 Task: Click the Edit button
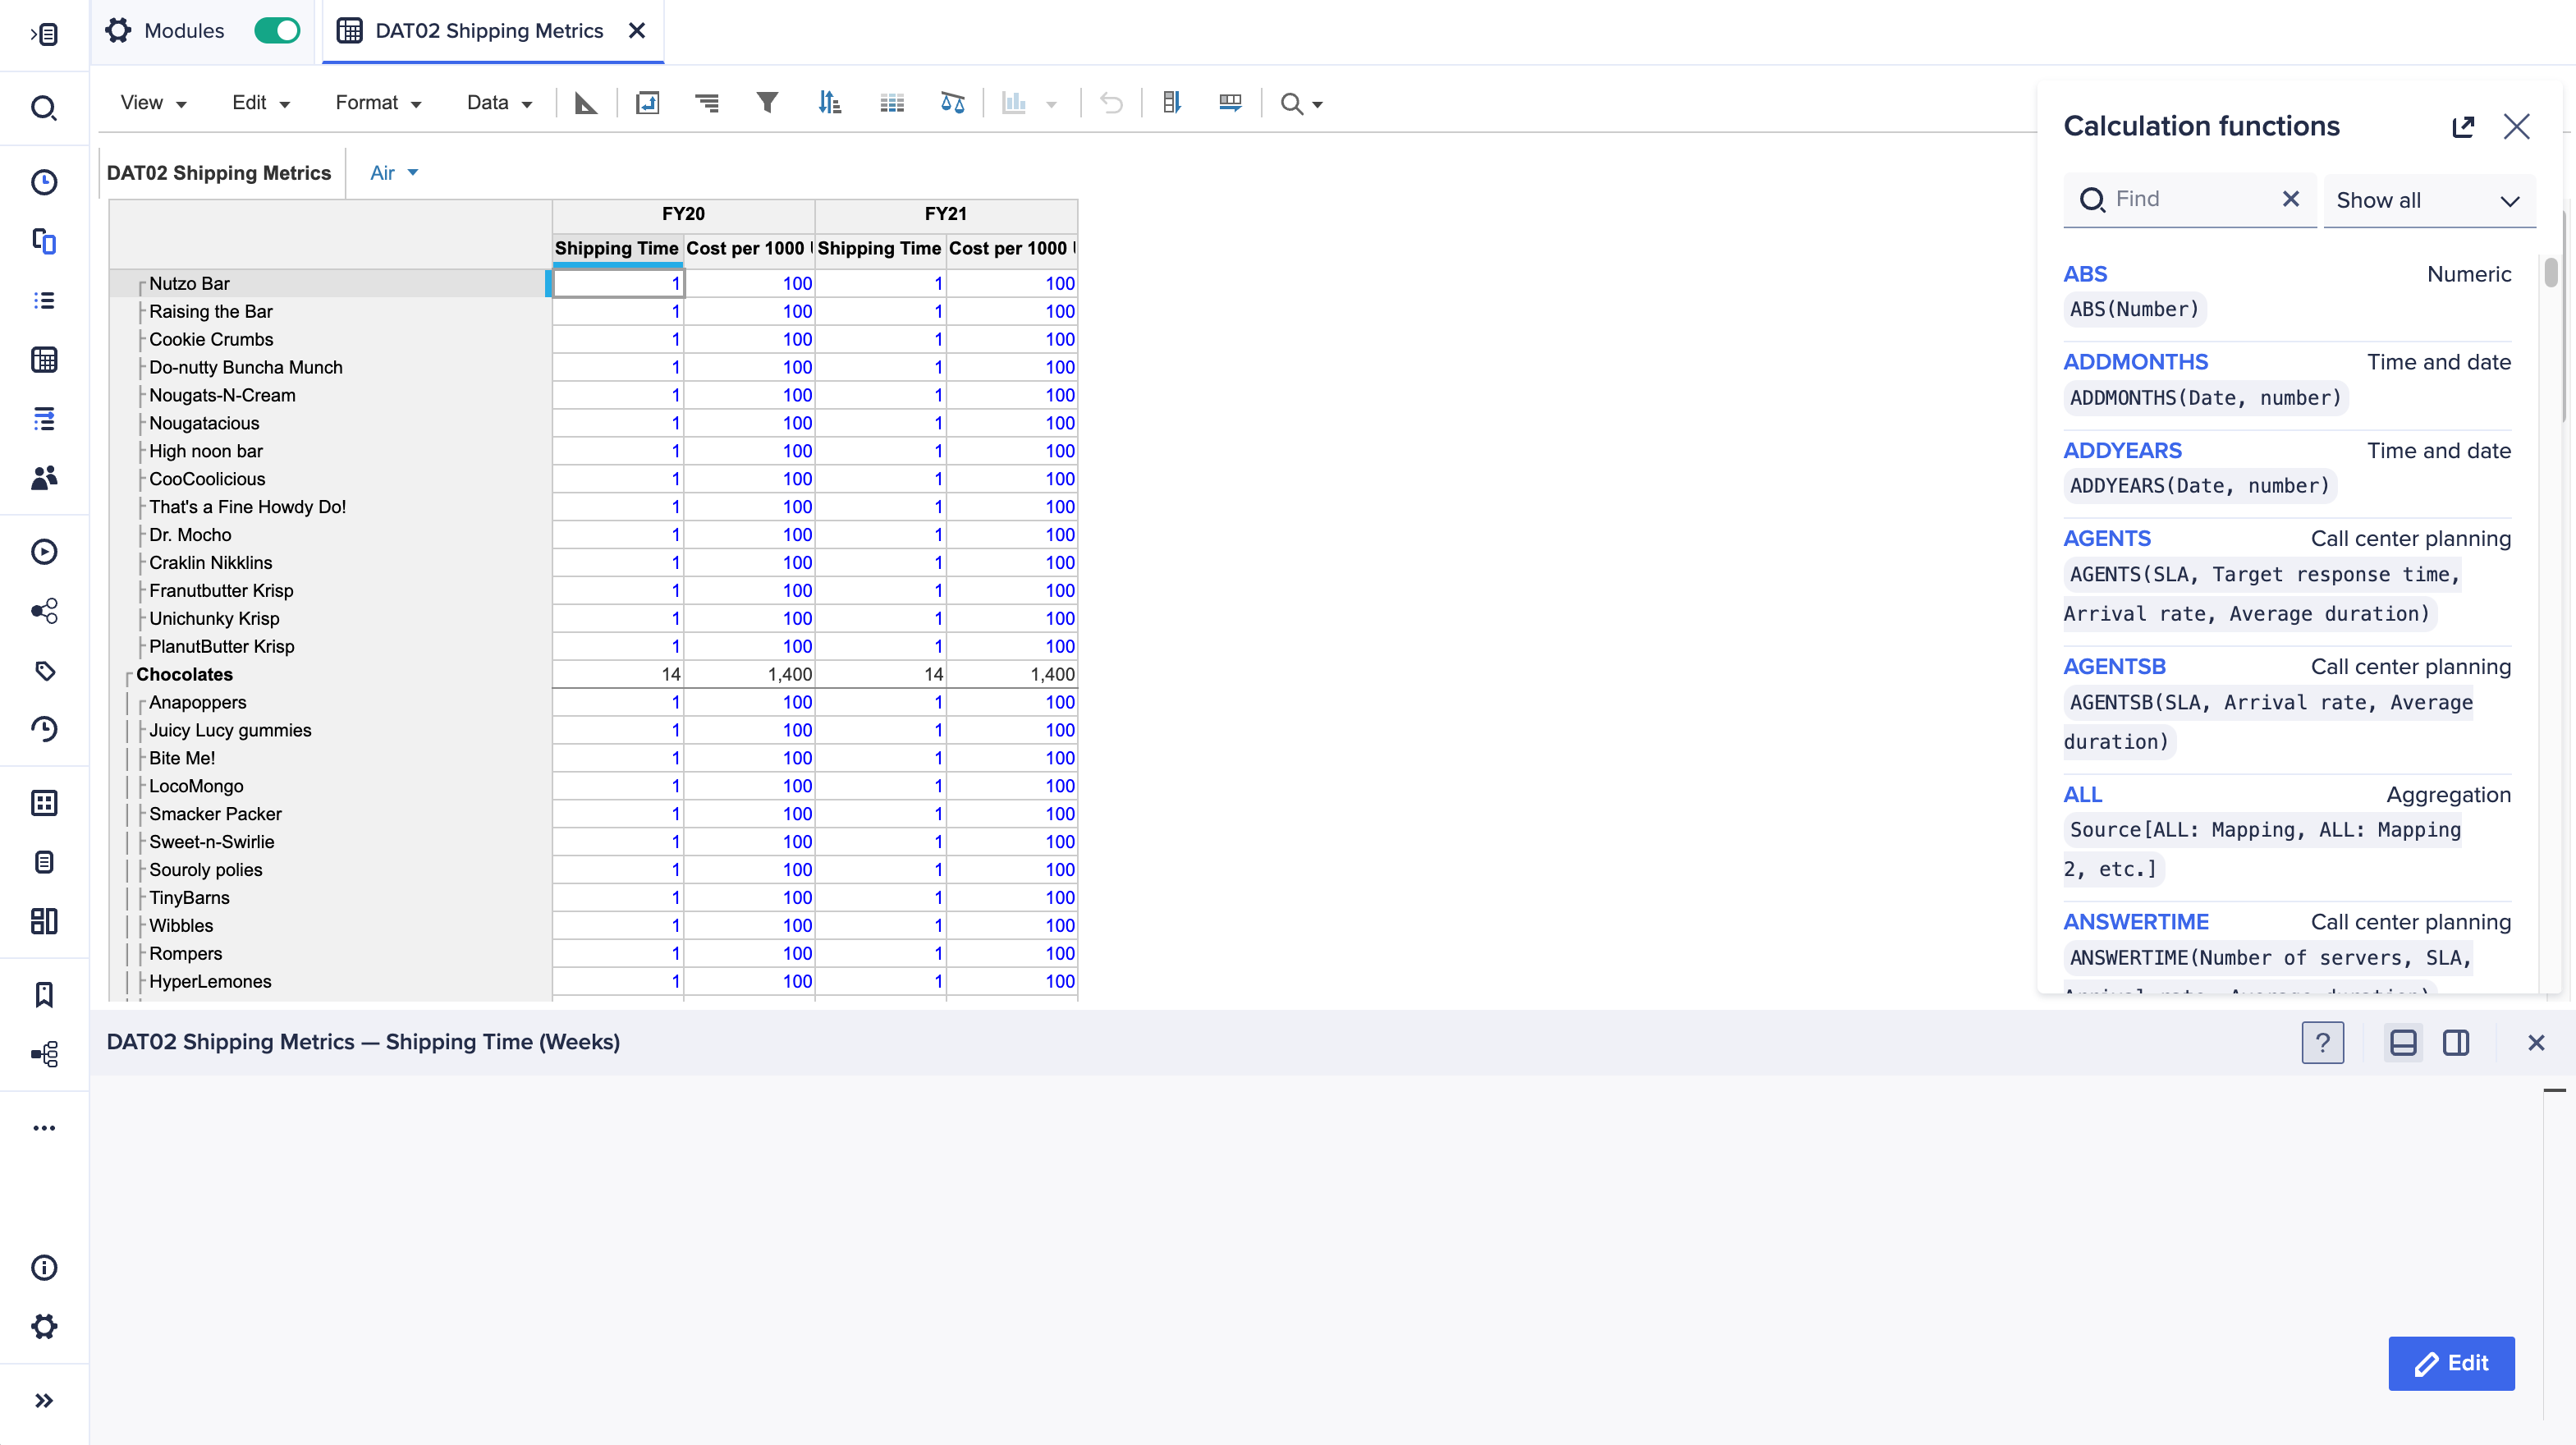2451,1363
